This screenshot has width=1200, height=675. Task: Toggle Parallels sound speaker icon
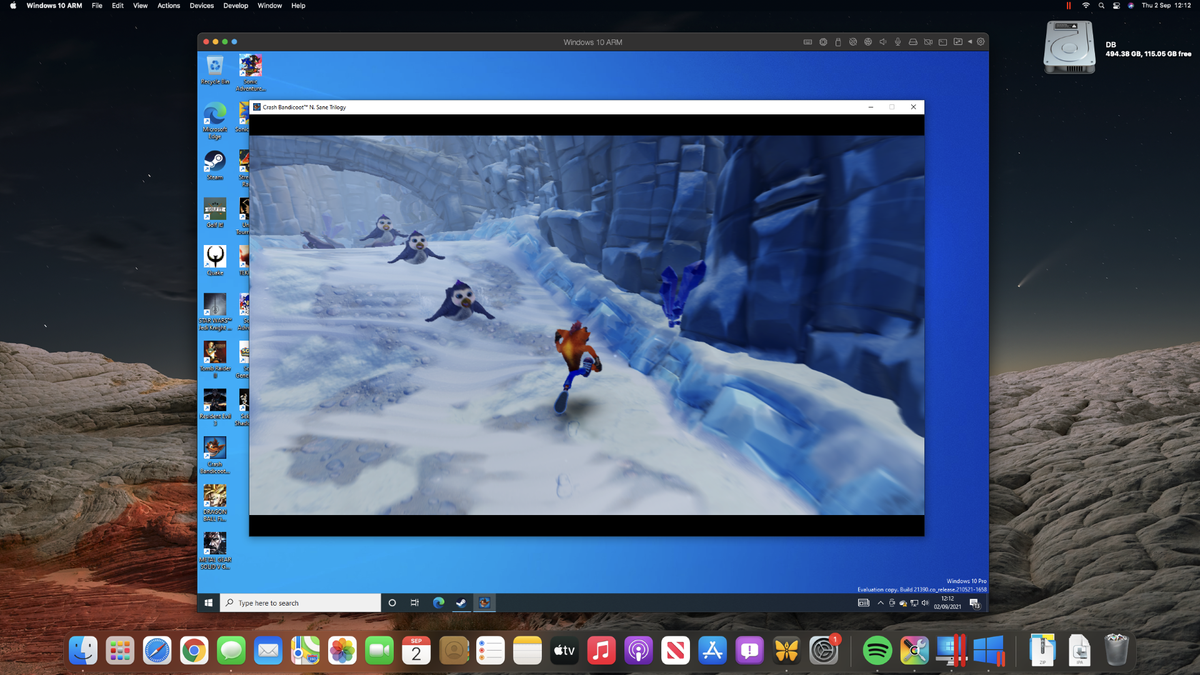click(883, 42)
